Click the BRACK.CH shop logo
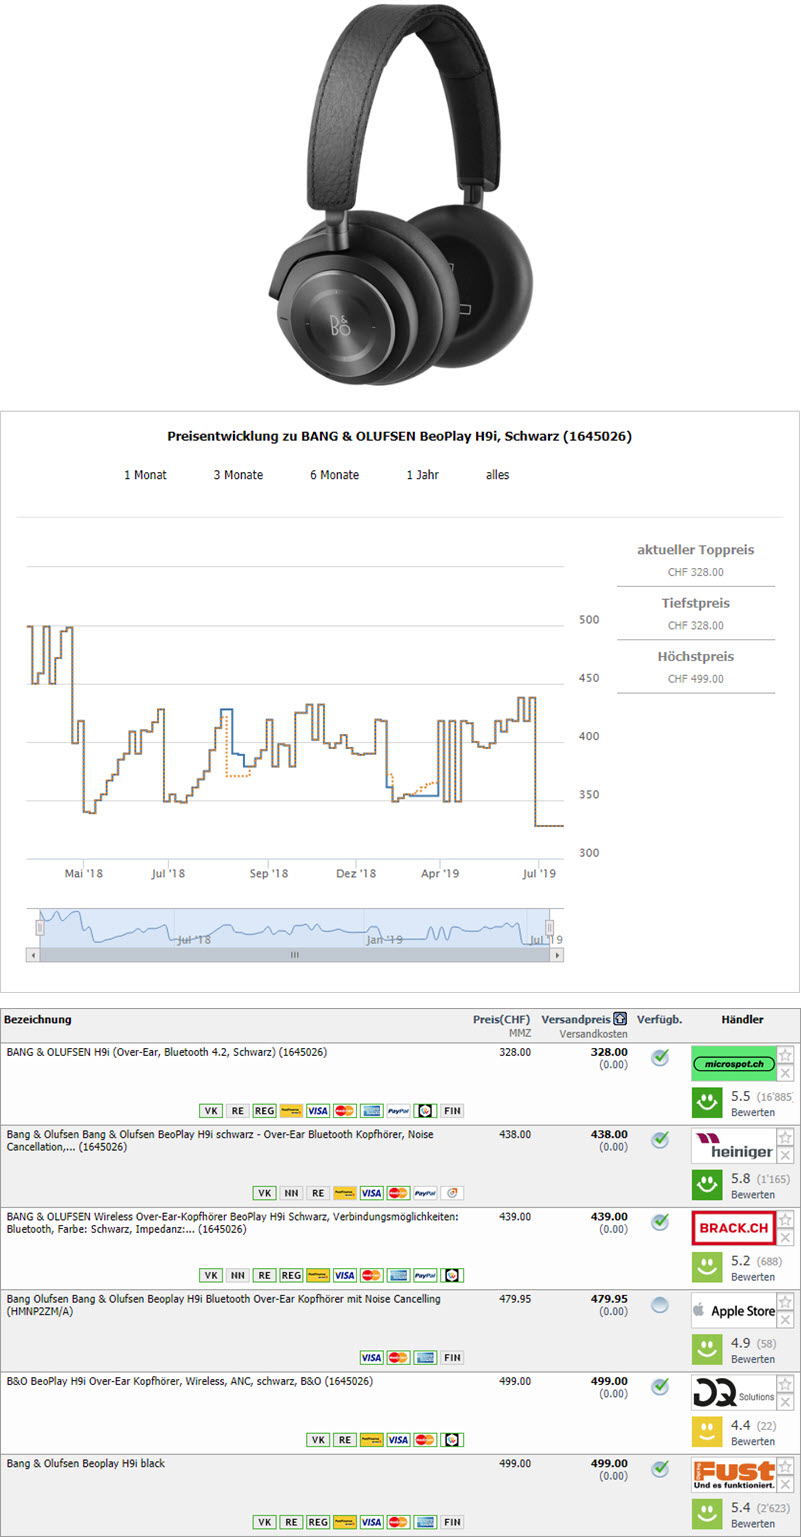This screenshot has width=801, height=1537. coord(733,1228)
